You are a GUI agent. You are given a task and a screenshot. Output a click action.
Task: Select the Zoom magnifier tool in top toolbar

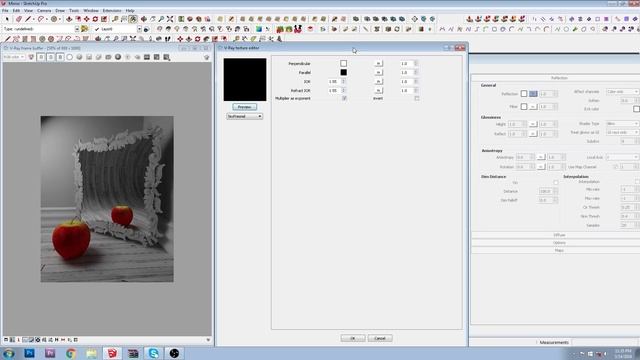tap(161, 19)
